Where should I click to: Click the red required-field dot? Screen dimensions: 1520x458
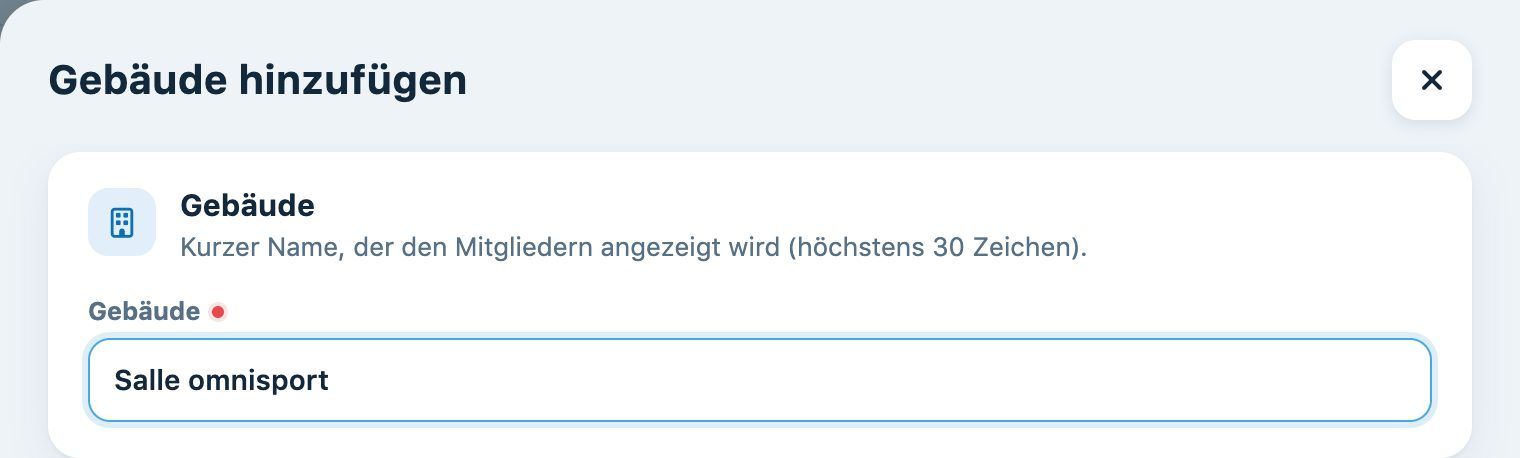218,312
